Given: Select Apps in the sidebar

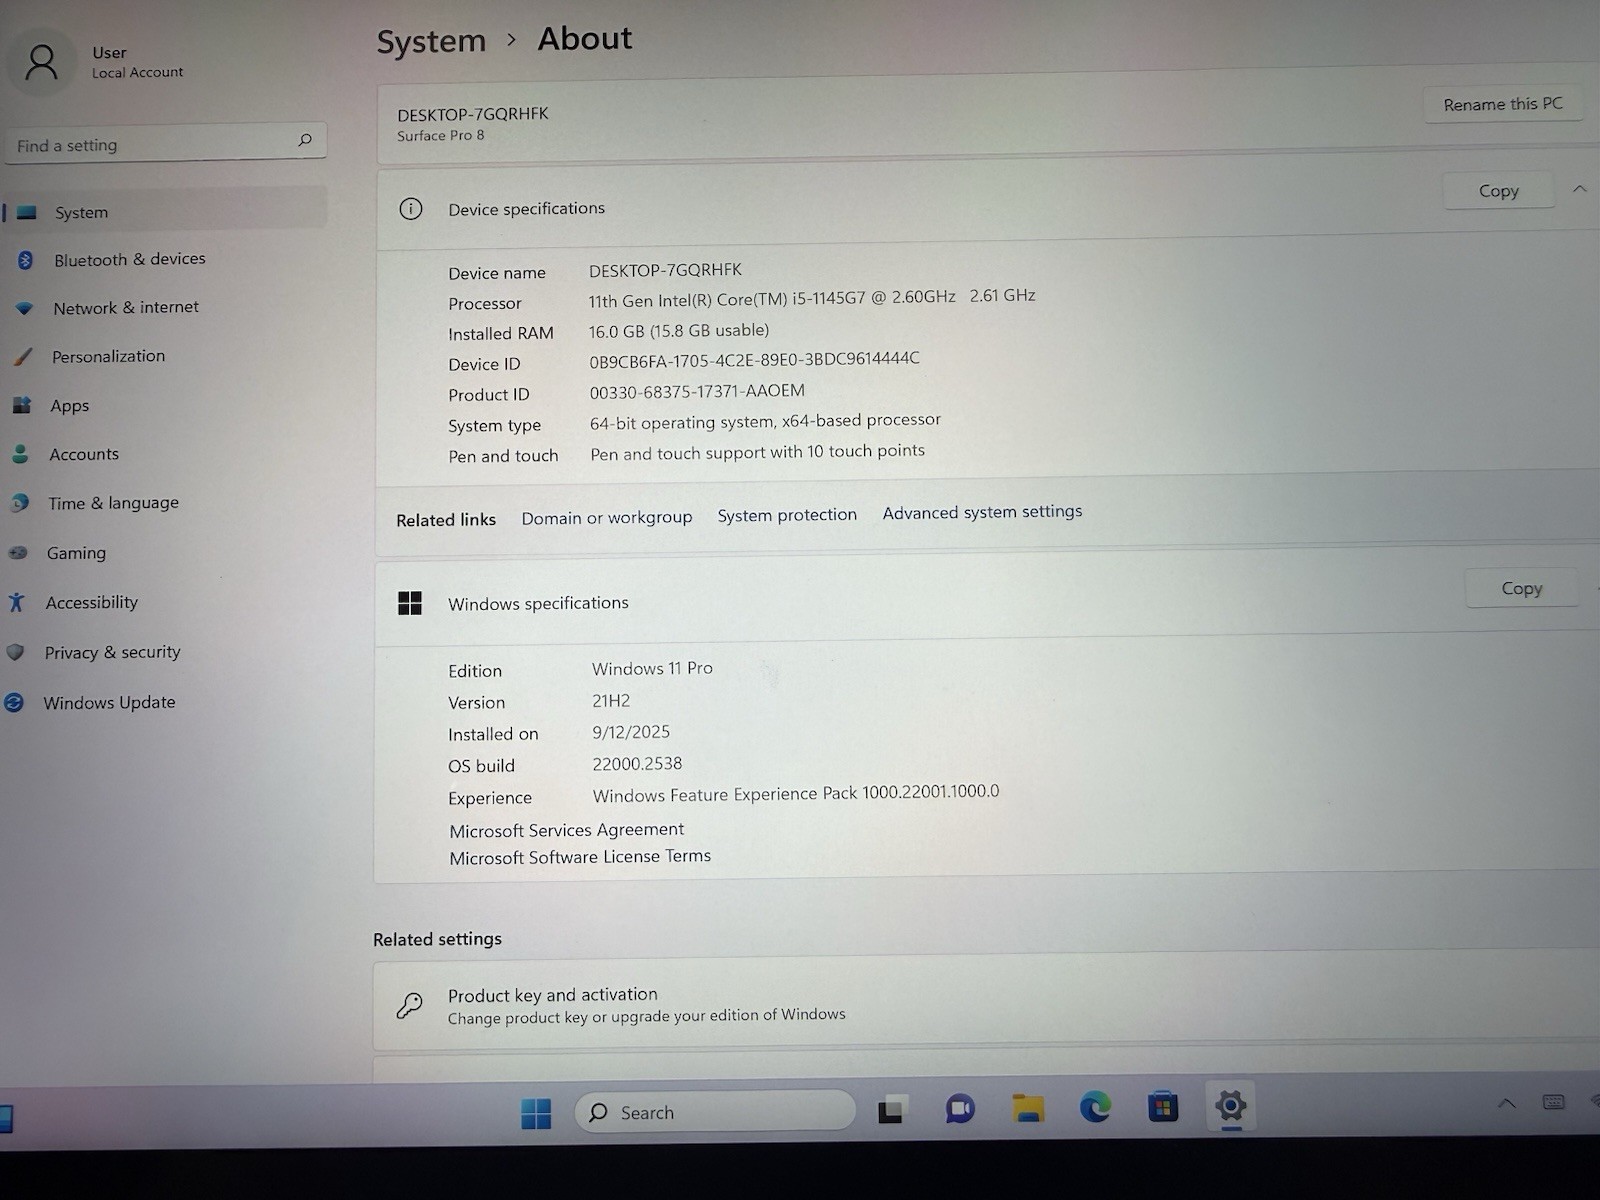Looking at the screenshot, I should (69, 405).
